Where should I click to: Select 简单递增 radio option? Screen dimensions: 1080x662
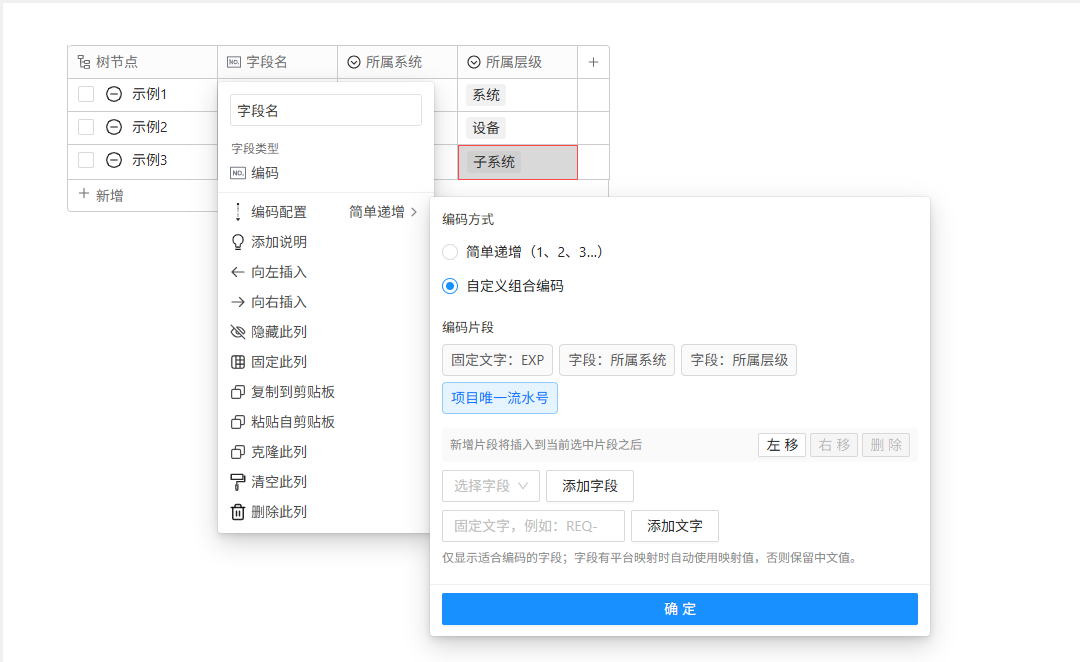(x=450, y=252)
